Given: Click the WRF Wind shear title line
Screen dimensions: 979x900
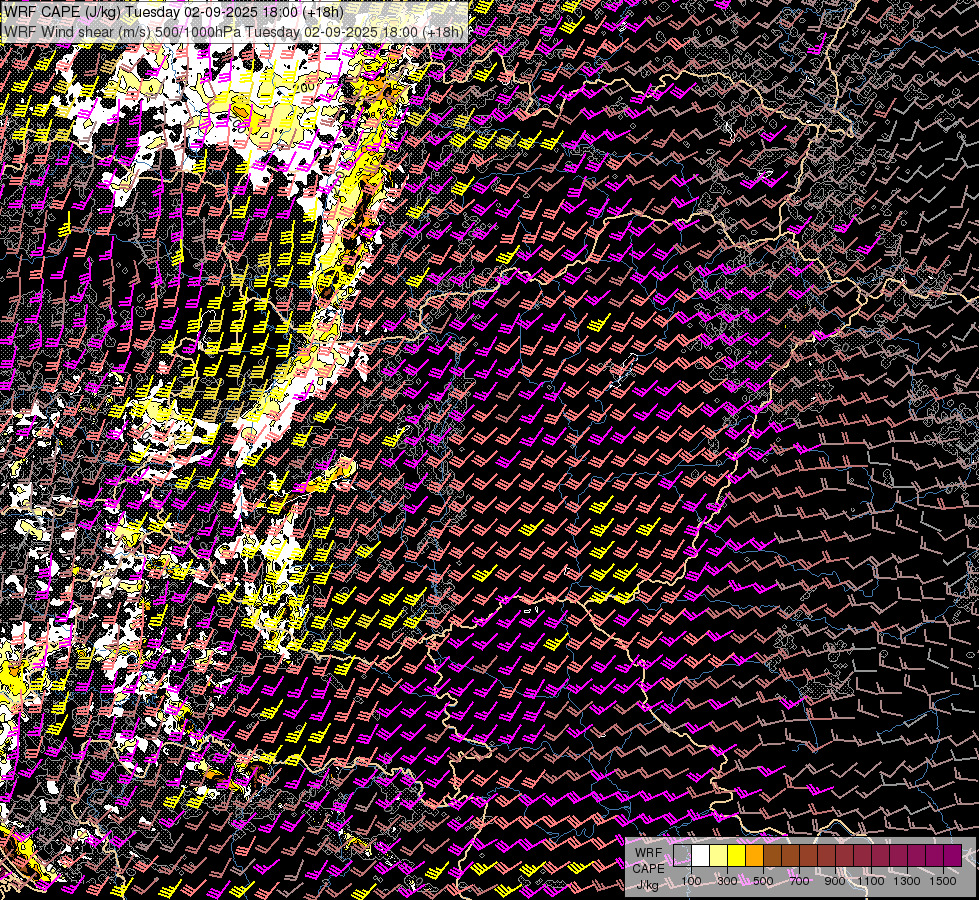Looking at the screenshot, I should pyautogui.click(x=234, y=32).
